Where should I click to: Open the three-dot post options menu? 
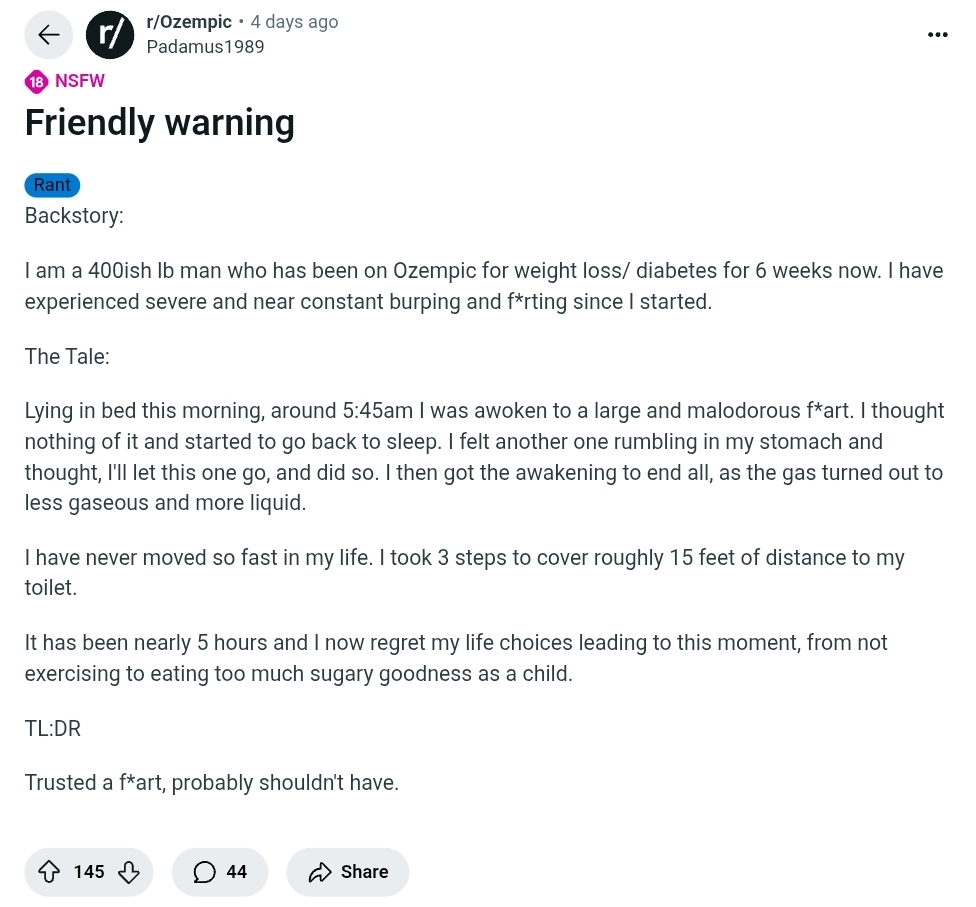pos(937,35)
